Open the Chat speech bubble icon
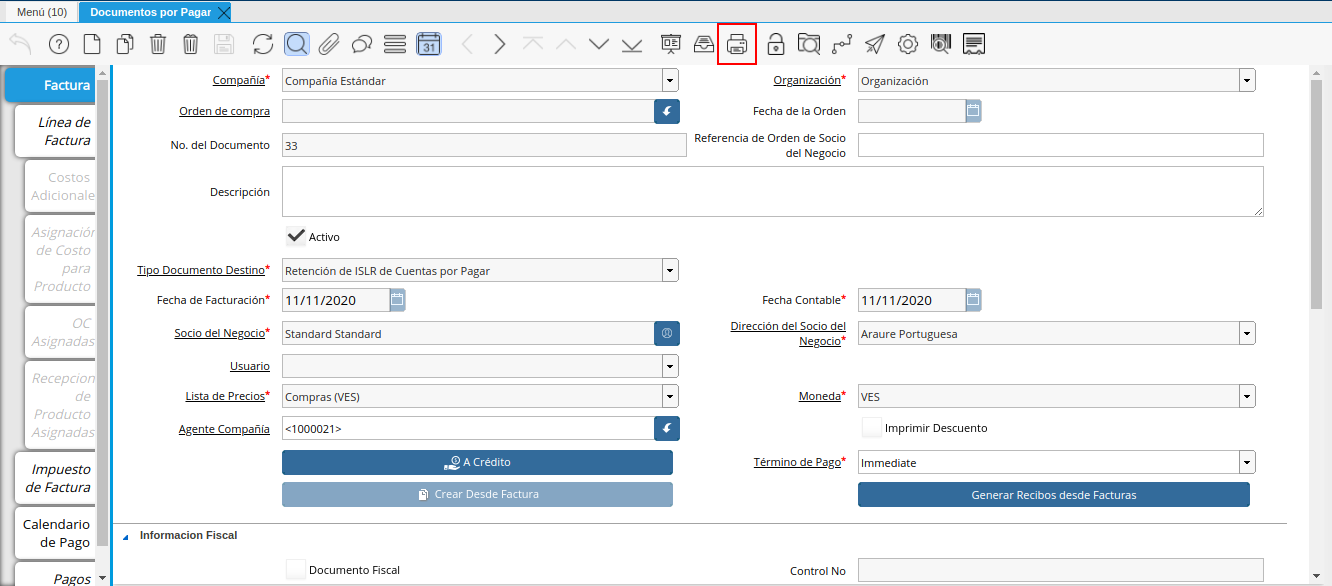This screenshot has width=1332, height=586. (362, 44)
